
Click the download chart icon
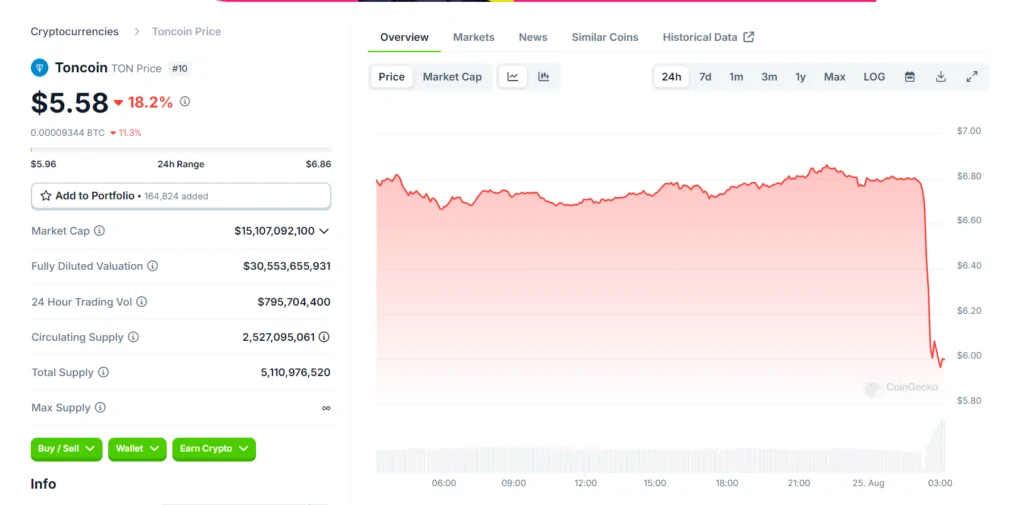pos(940,77)
